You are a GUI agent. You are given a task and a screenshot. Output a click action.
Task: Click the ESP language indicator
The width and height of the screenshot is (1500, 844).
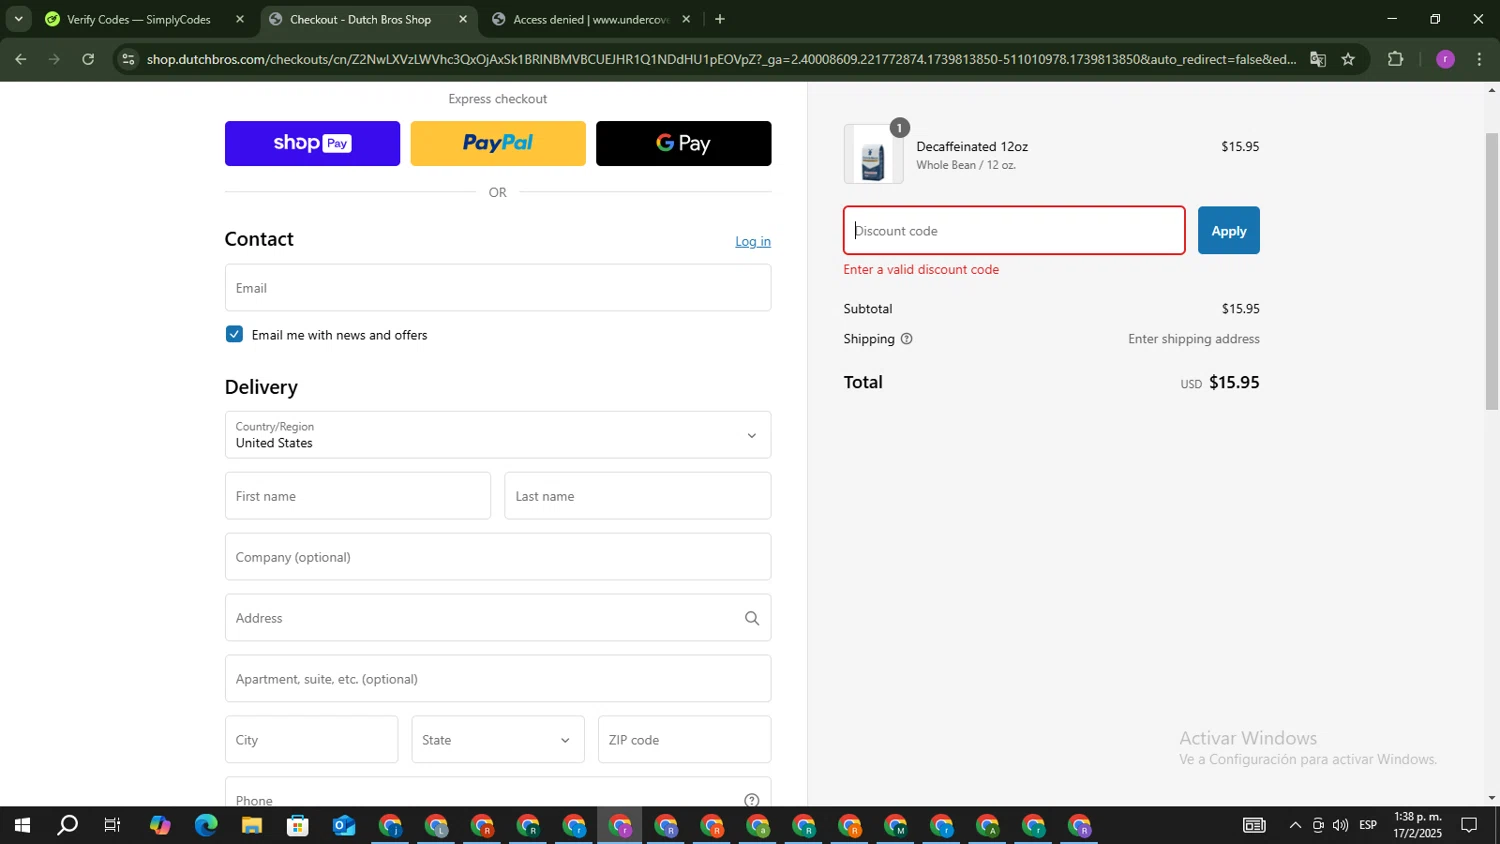[1368, 826]
